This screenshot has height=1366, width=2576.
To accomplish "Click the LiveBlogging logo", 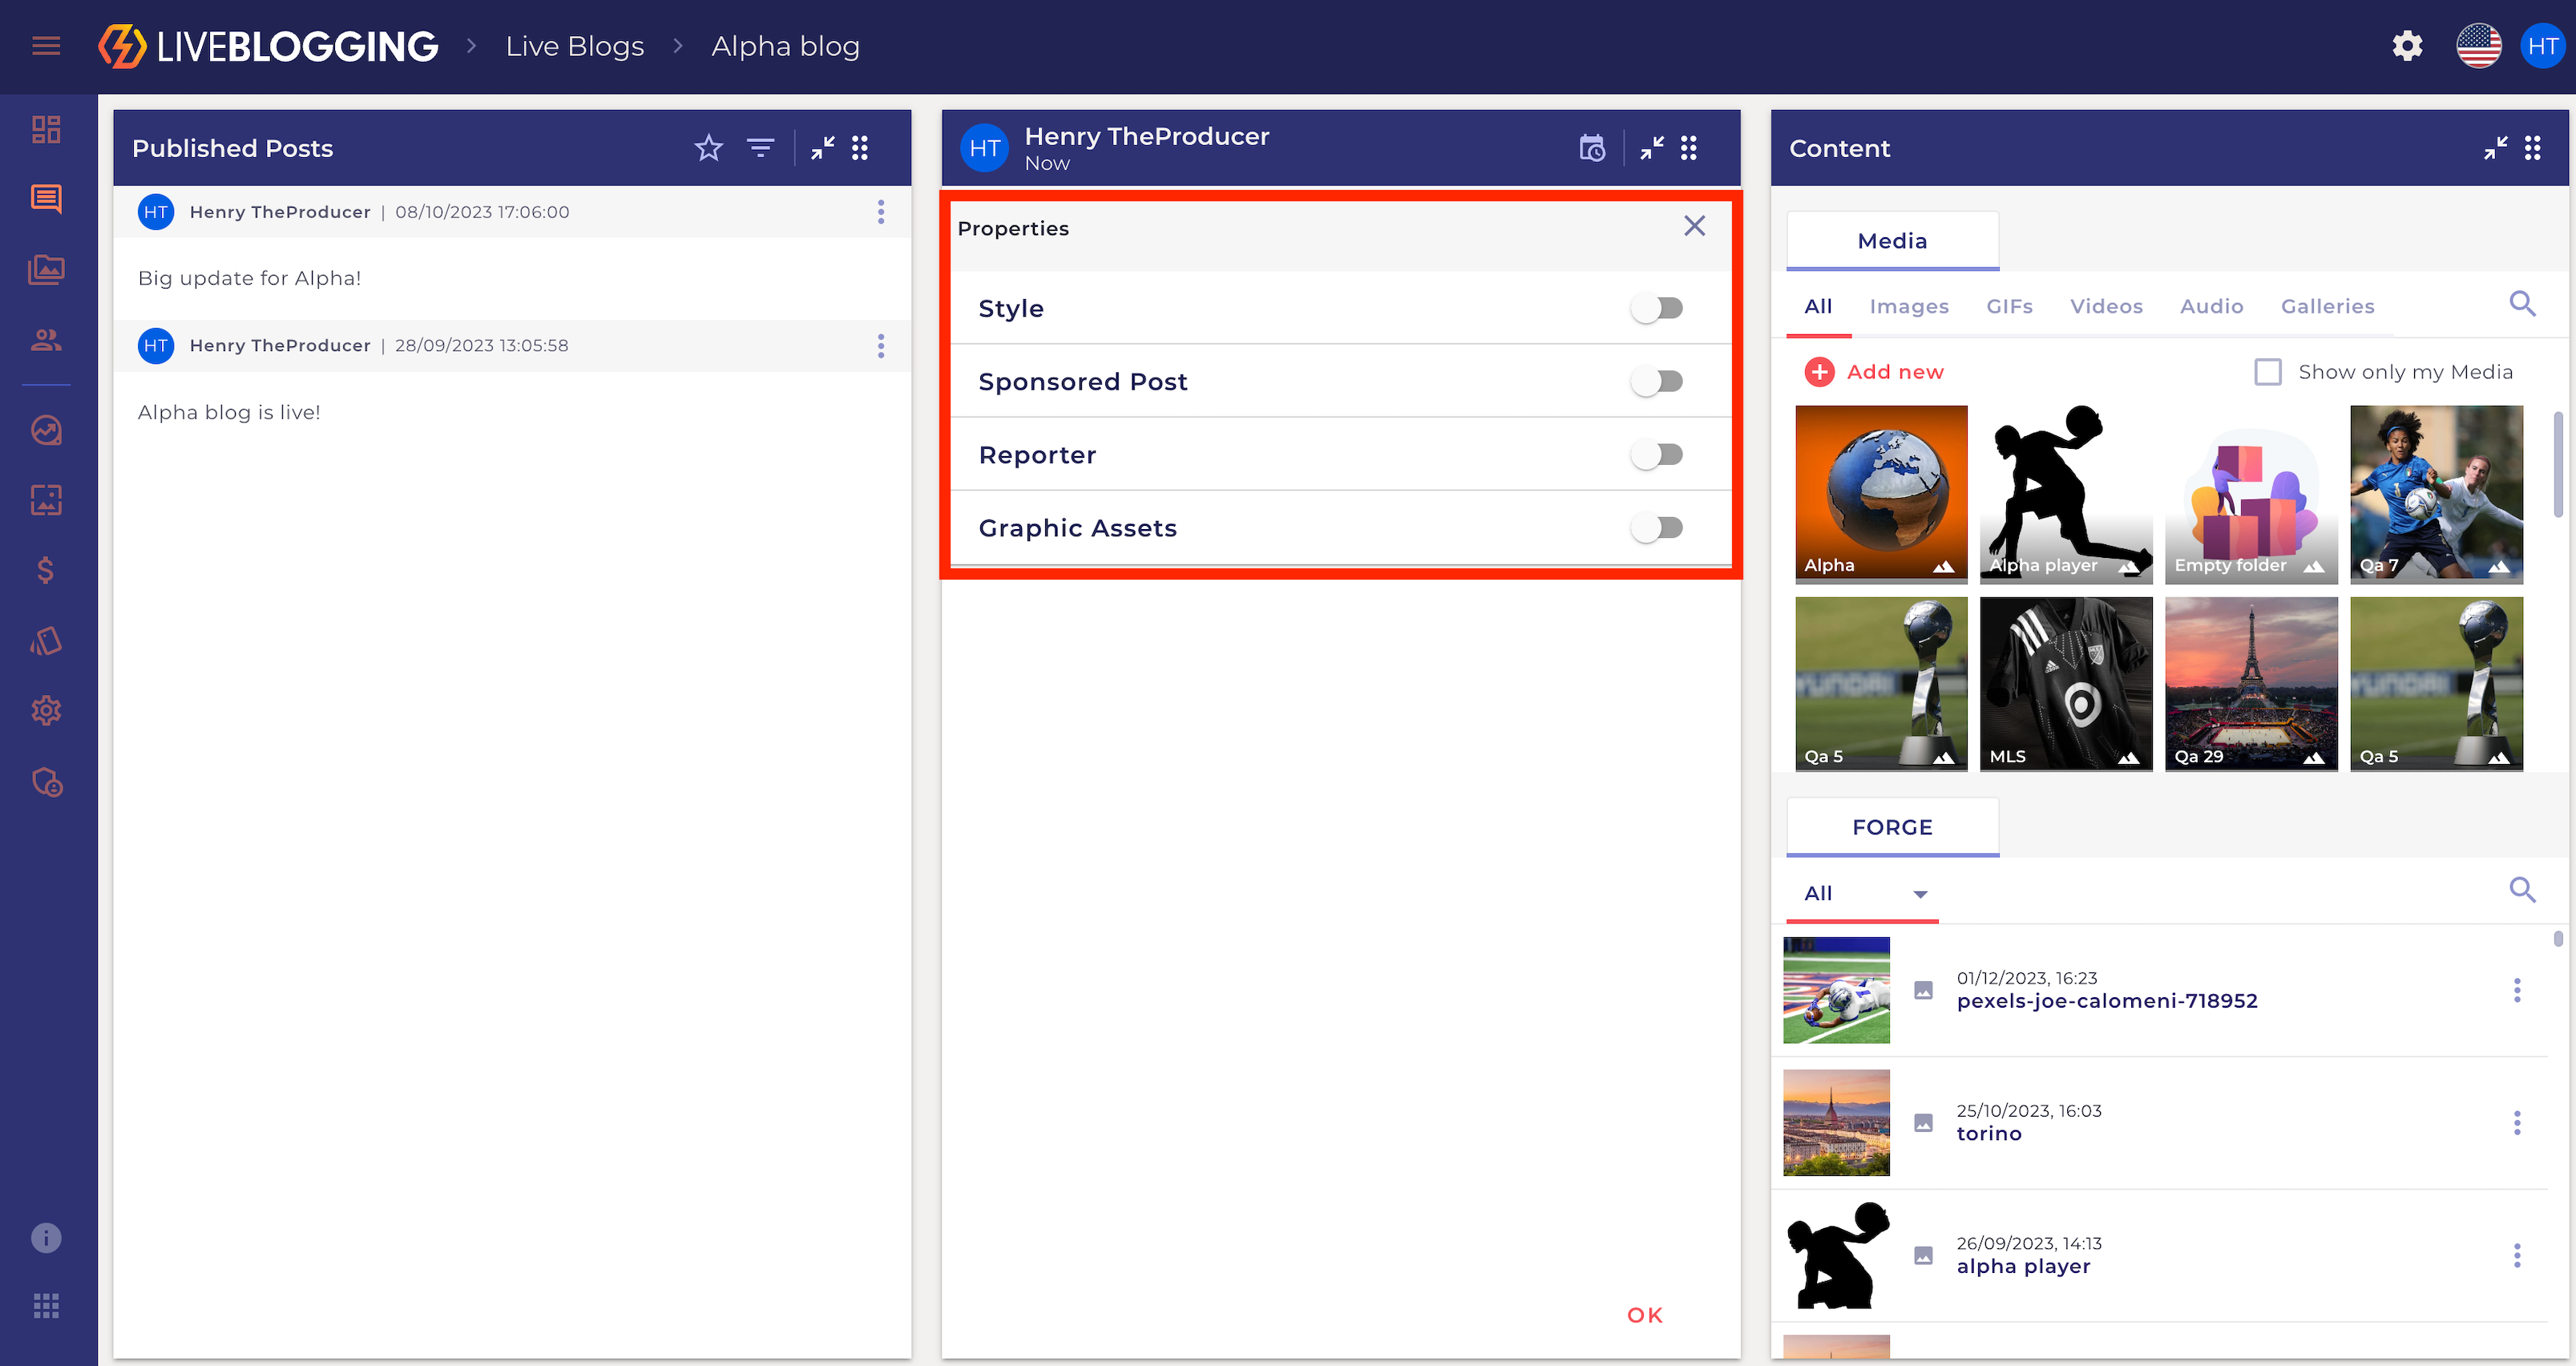I will click(268, 46).
